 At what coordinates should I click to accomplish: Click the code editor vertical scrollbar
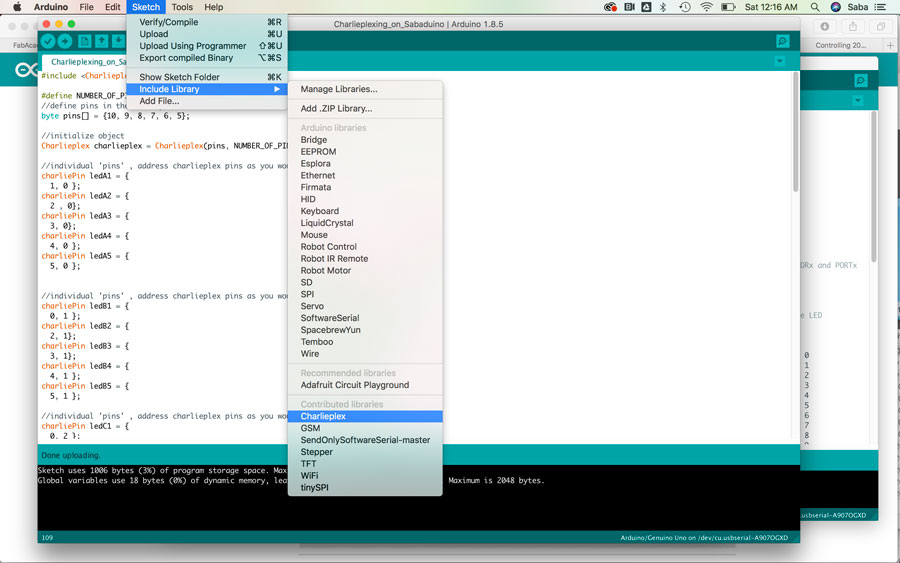point(795,133)
